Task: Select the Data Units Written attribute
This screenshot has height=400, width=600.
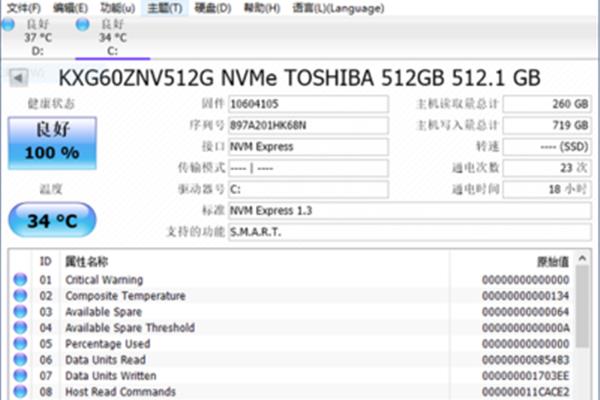Action: (111, 376)
